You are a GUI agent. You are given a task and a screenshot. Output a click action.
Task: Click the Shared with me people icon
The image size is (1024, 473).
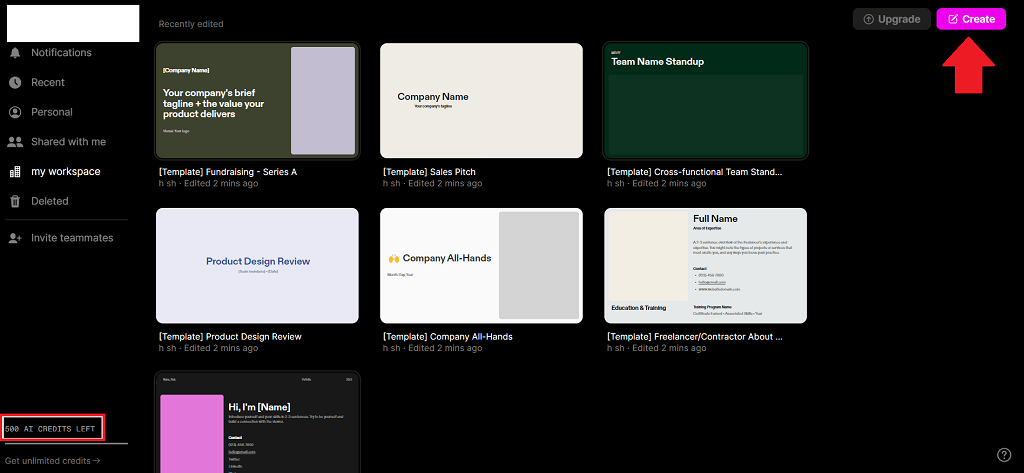[x=15, y=142]
